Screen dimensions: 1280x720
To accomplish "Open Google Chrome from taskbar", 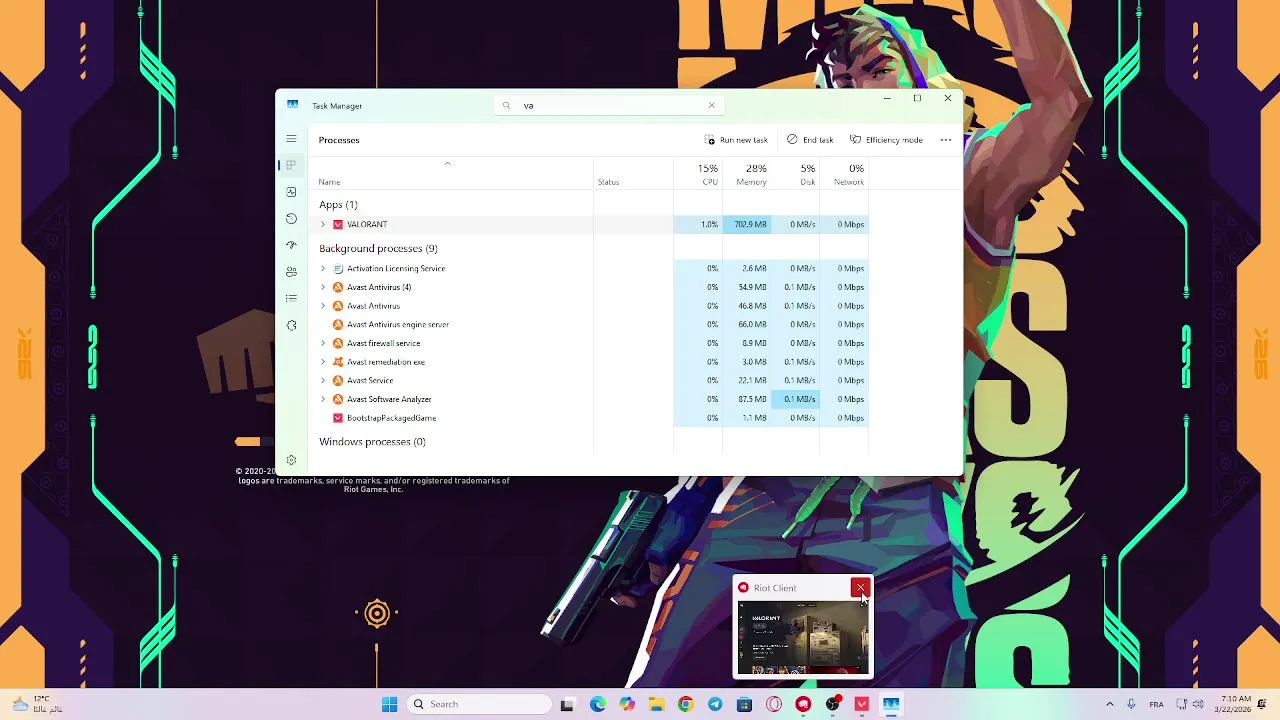I will 685,704.
